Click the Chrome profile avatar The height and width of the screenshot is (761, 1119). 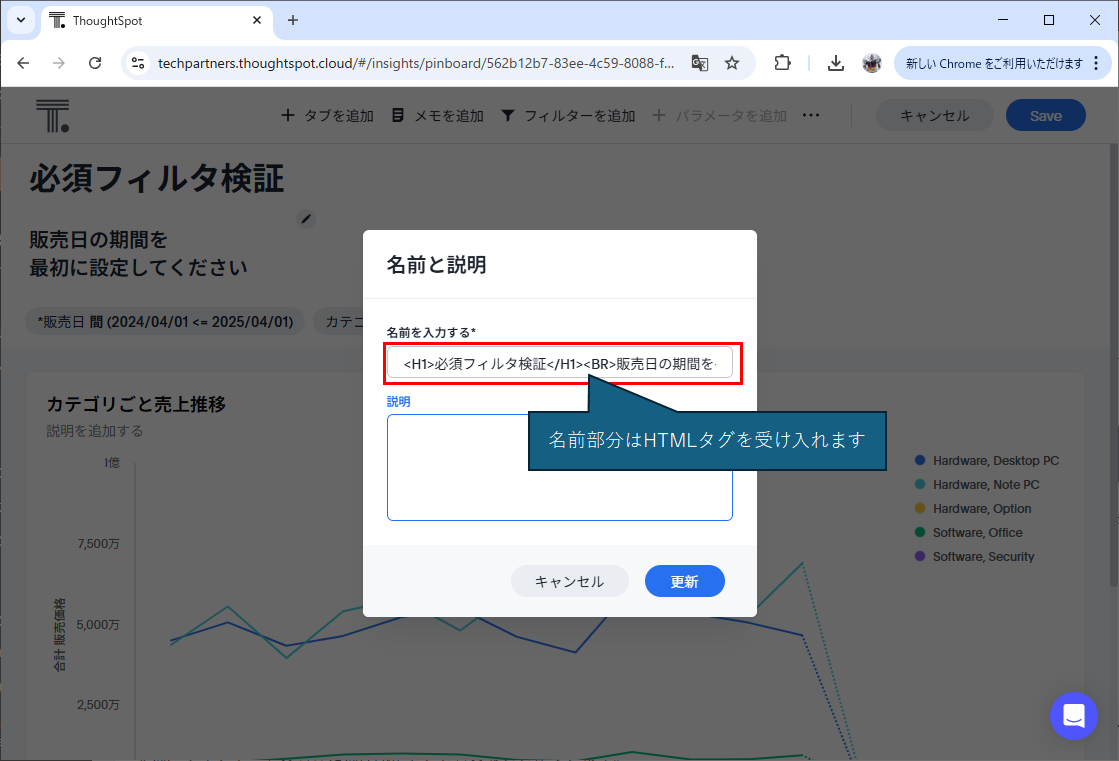pyautogui.click(x=872, y=63)
